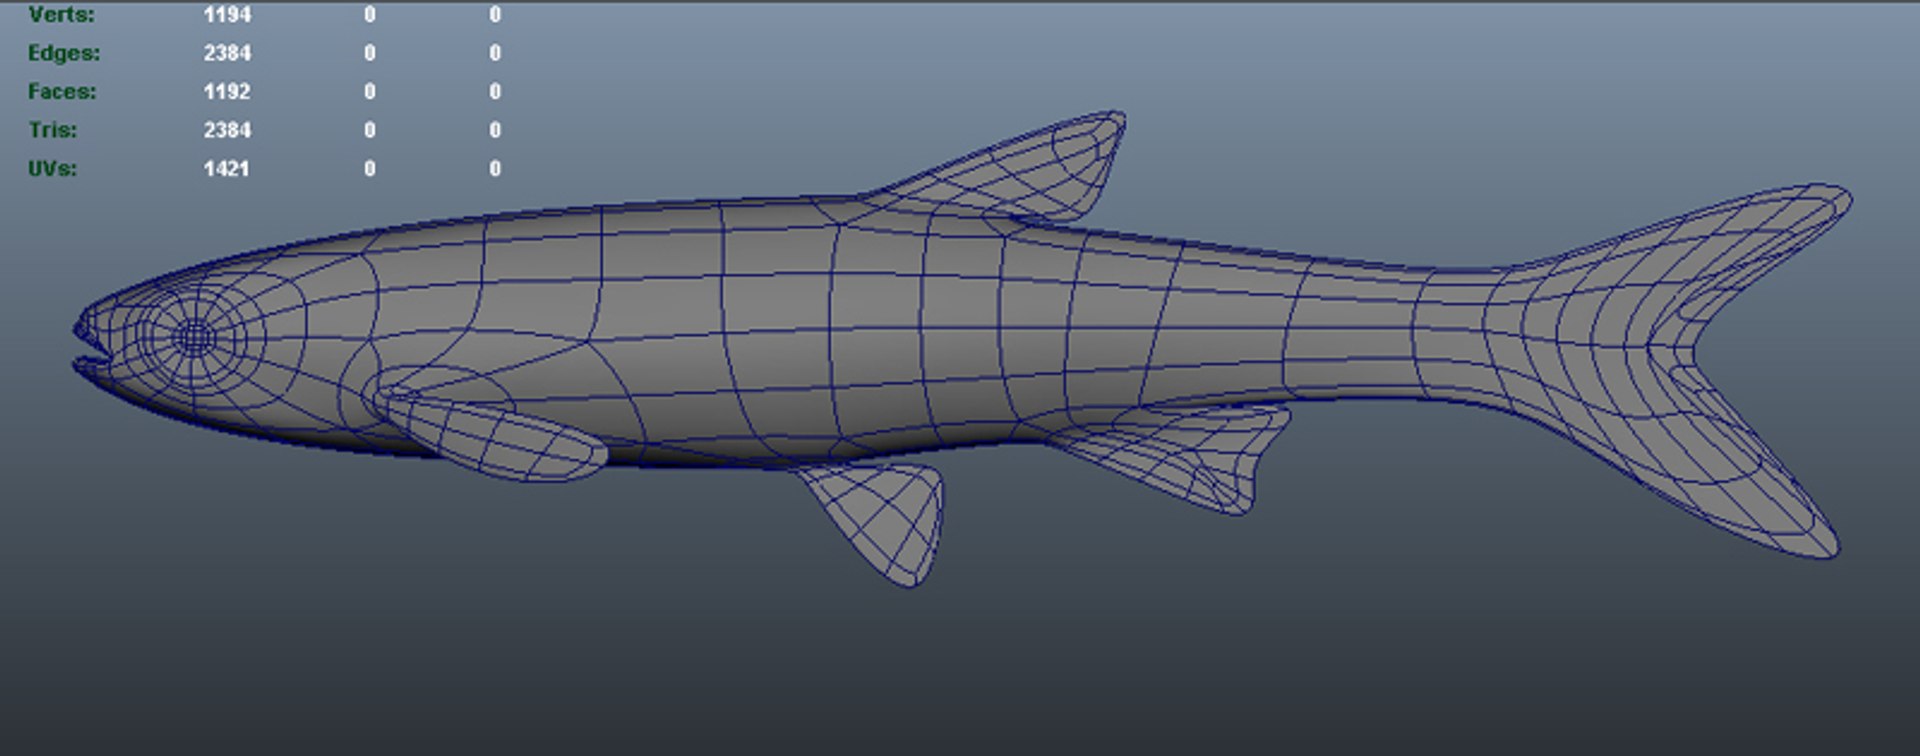Select the fish model's eye
Viewport: 1920px width, 756px height.
(193, 337)
